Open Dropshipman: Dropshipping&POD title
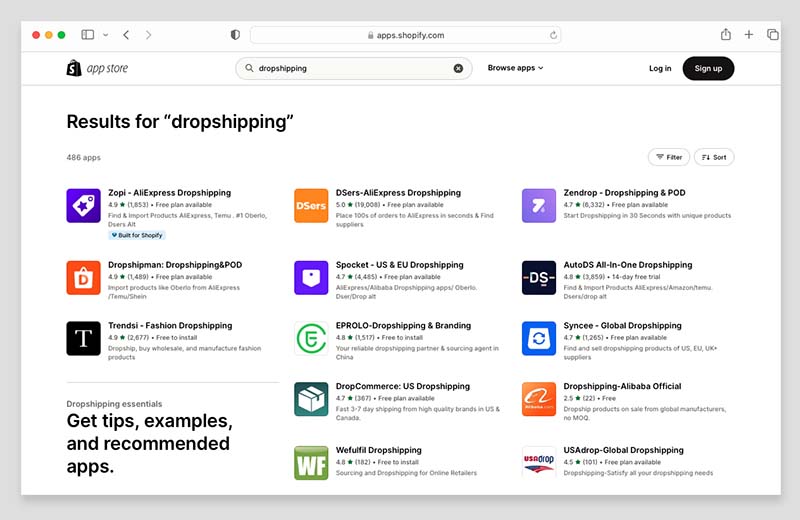The width and height of the screenshot is (800, 520). [x=175, y=265]
